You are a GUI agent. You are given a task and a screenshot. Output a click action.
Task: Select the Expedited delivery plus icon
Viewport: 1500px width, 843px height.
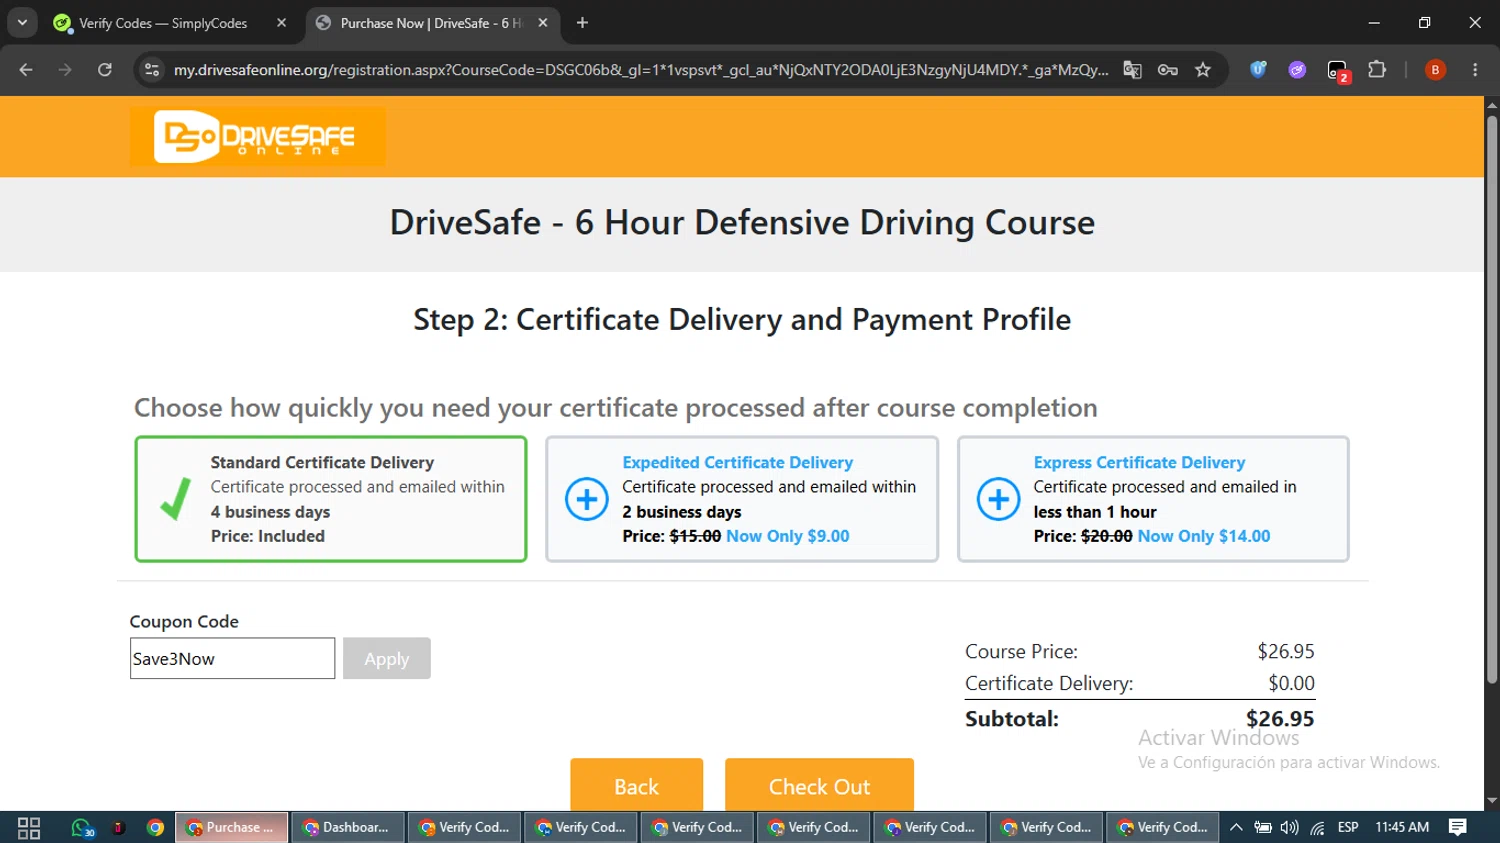pyautogui.click(x=587, y=499)
